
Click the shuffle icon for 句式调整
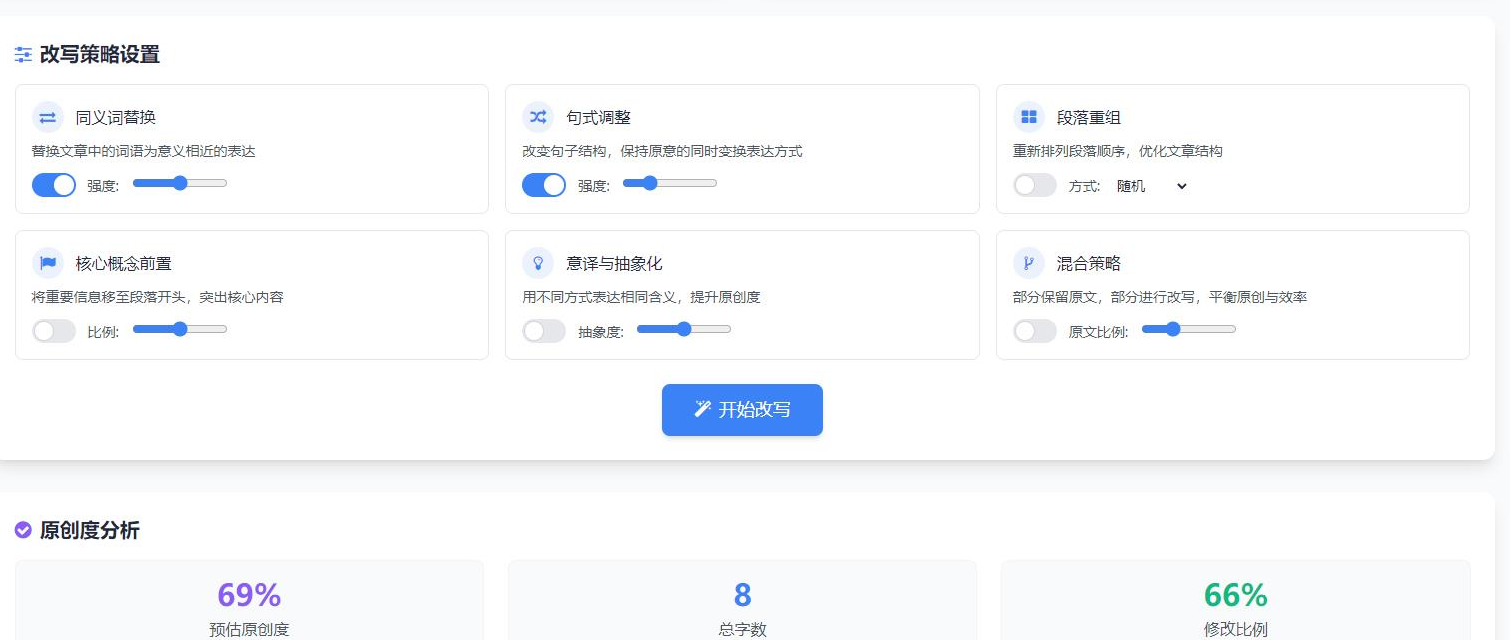538,118
